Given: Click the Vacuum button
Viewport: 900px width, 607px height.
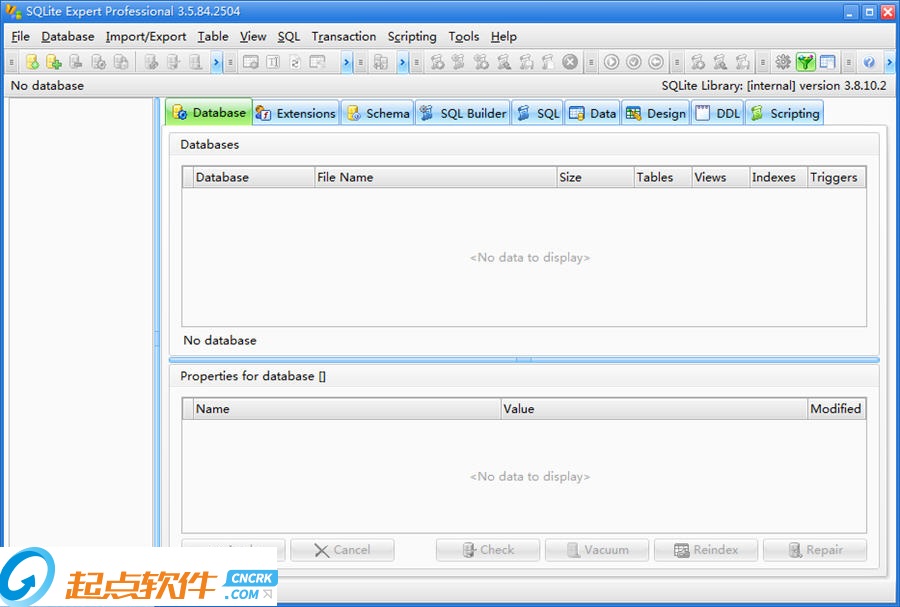Looking at the screenshot, I should 597,550.
